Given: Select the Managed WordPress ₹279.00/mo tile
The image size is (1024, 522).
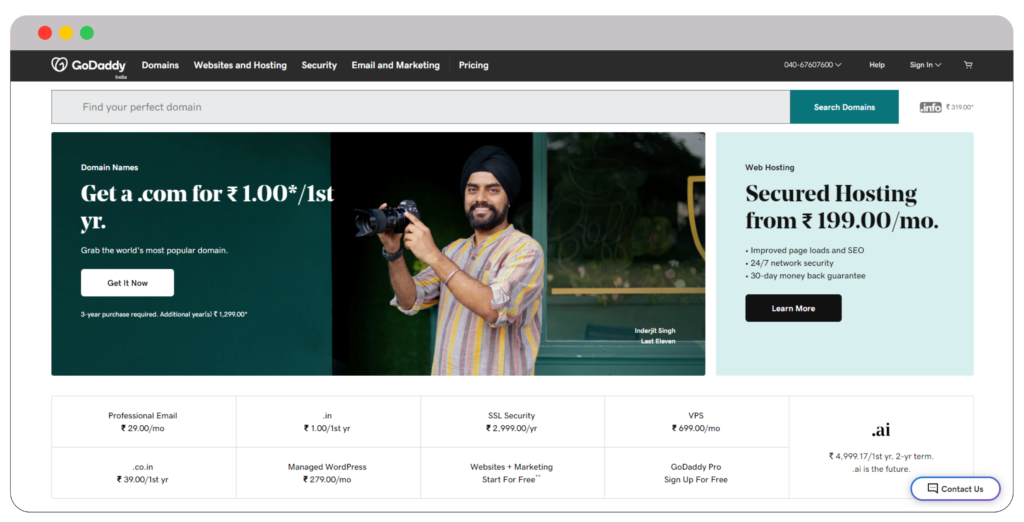Looking at the screenshot, I should [327, 473].
